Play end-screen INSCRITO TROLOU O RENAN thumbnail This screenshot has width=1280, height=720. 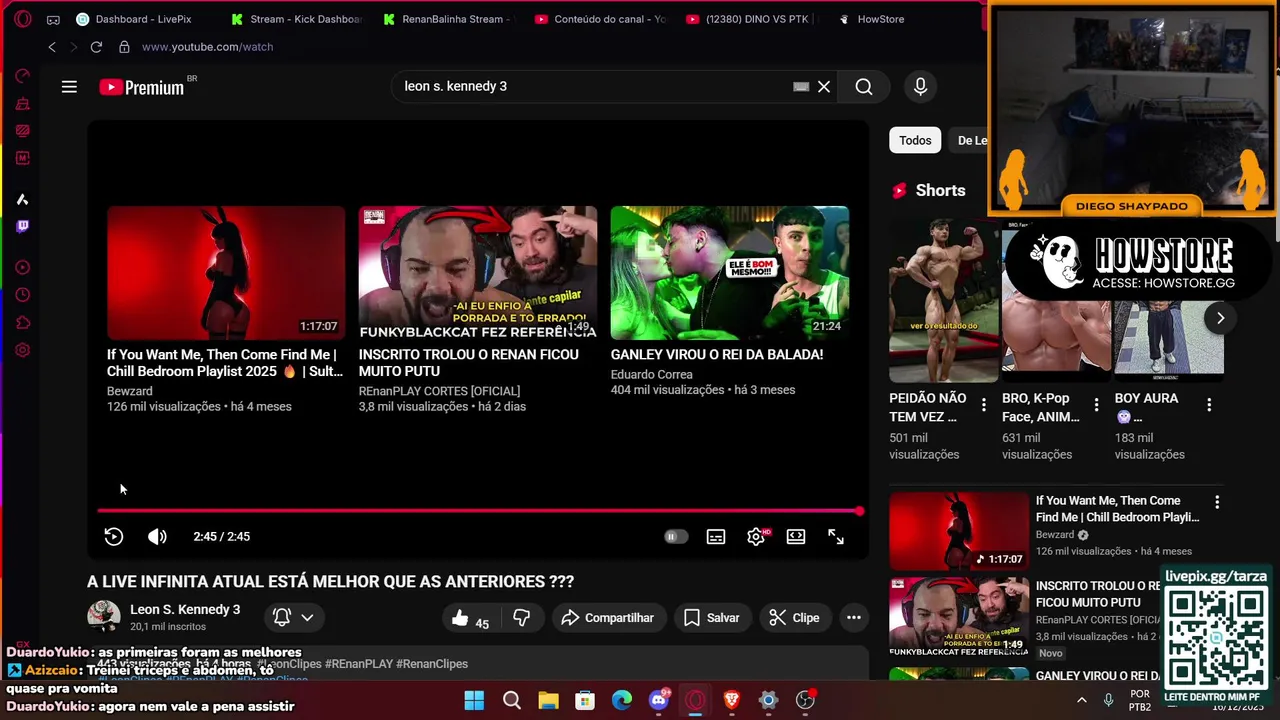point(478,273)
